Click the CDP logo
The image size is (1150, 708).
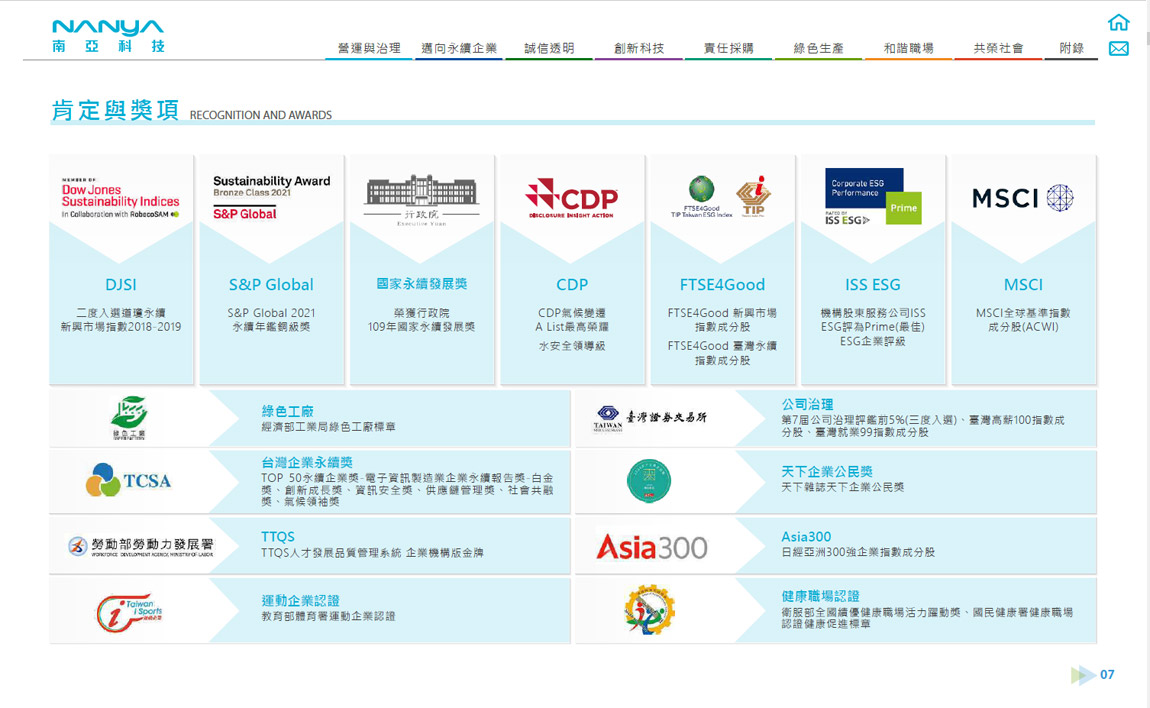pyautogui.click(x=572, y=198)
